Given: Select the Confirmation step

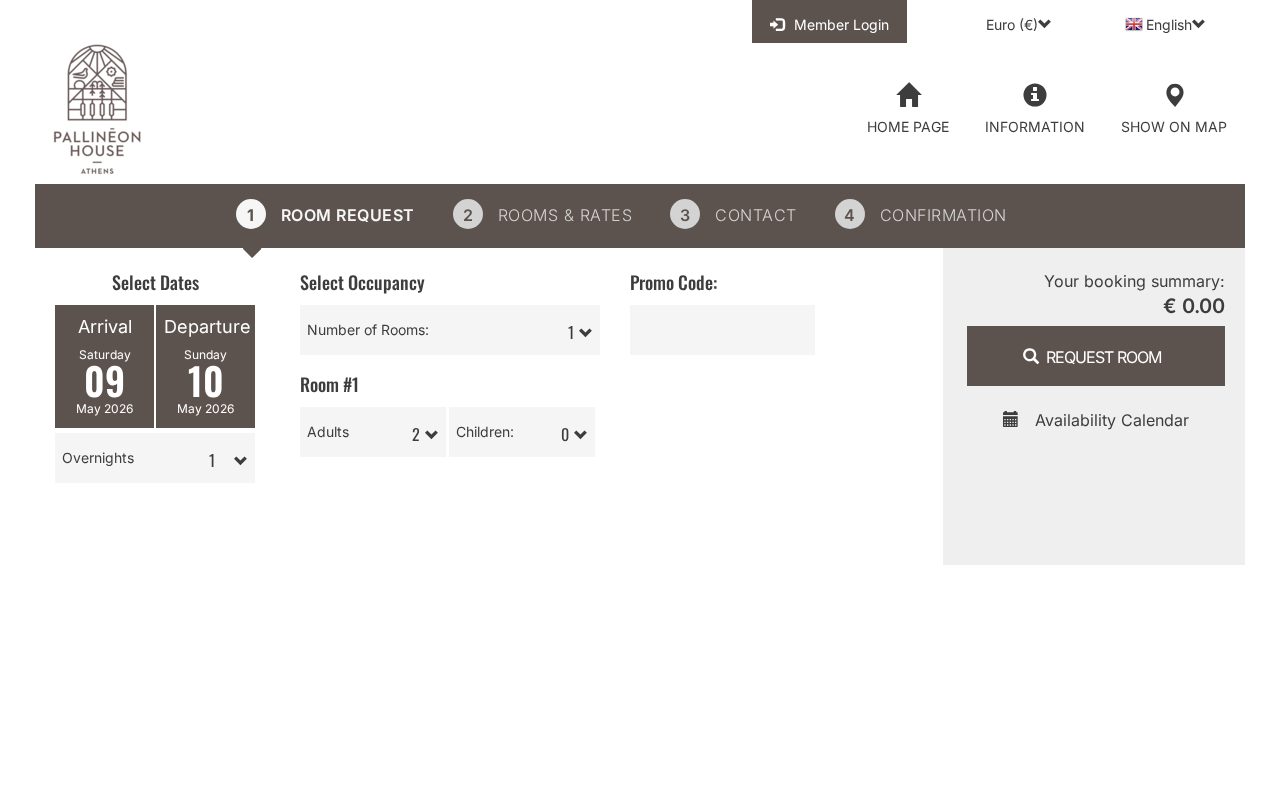Looking at the screenshot, I should coord(921,215).
